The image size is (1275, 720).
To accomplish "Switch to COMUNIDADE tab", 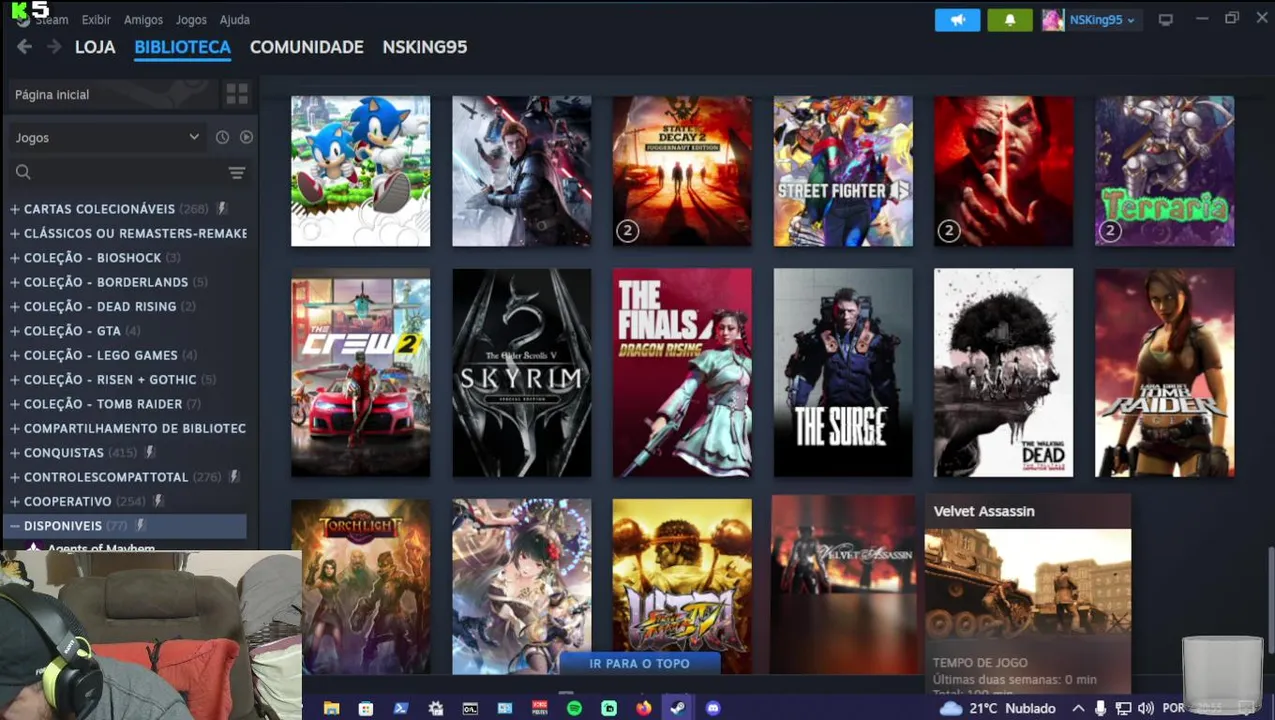I will click(x=306, y=47).
